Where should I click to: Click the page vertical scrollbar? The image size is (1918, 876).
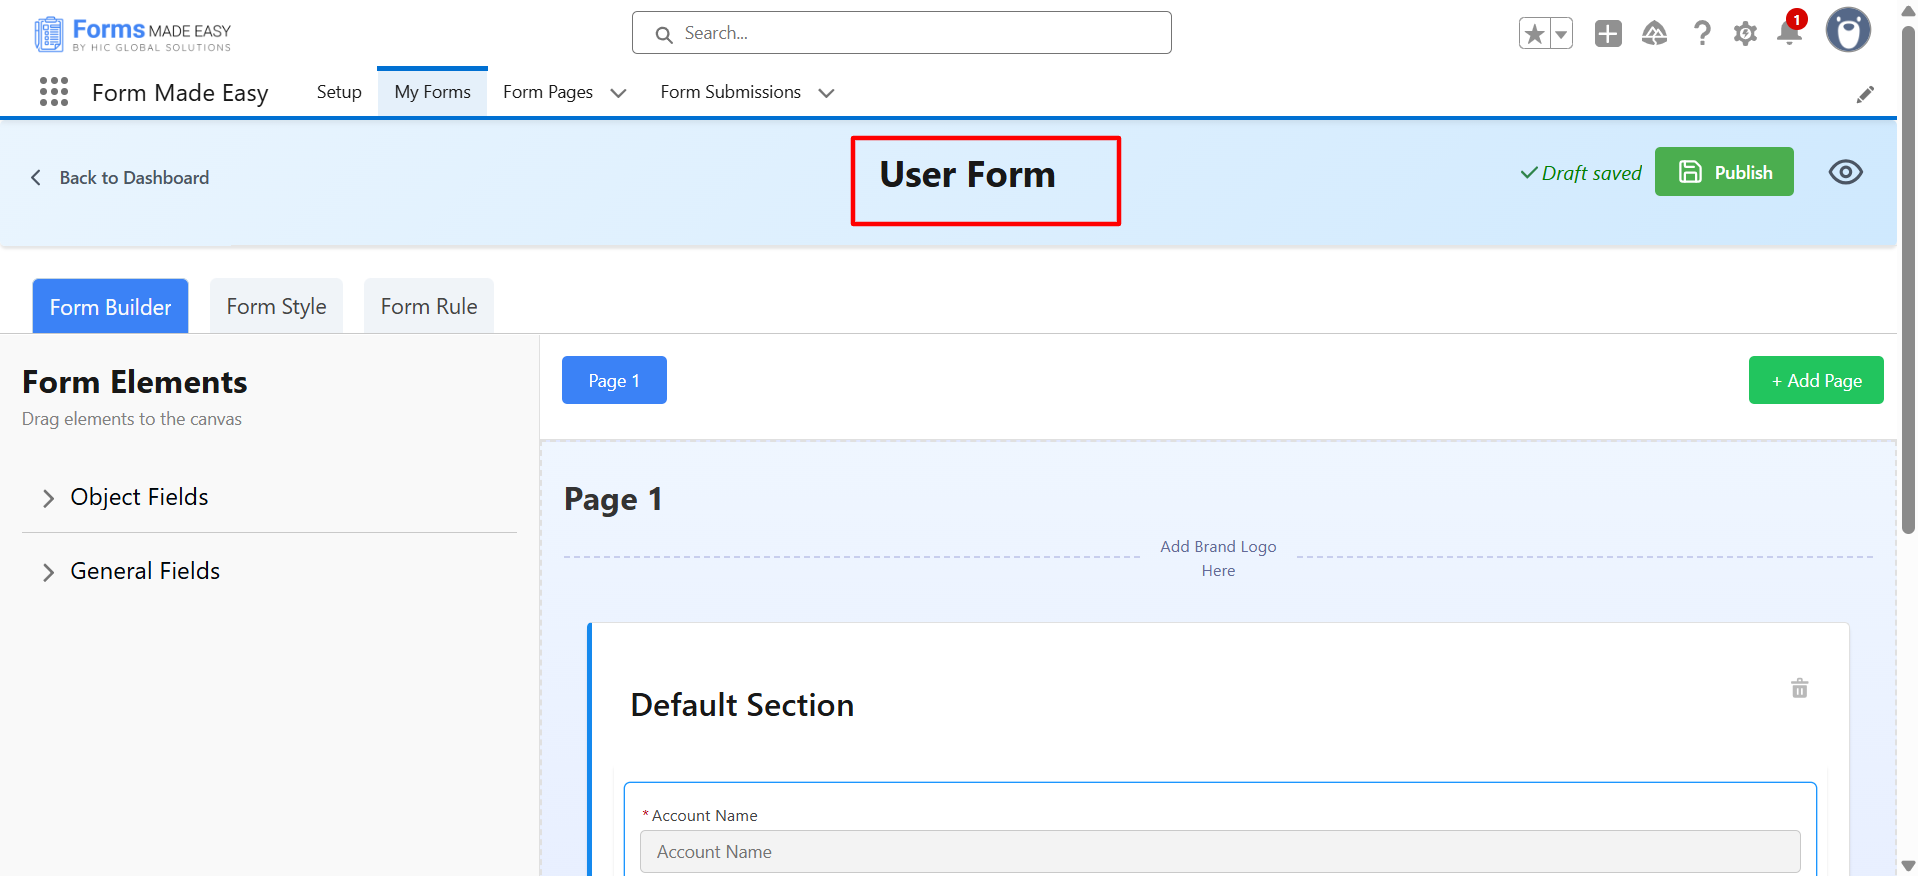click(x=1908, y=280)
